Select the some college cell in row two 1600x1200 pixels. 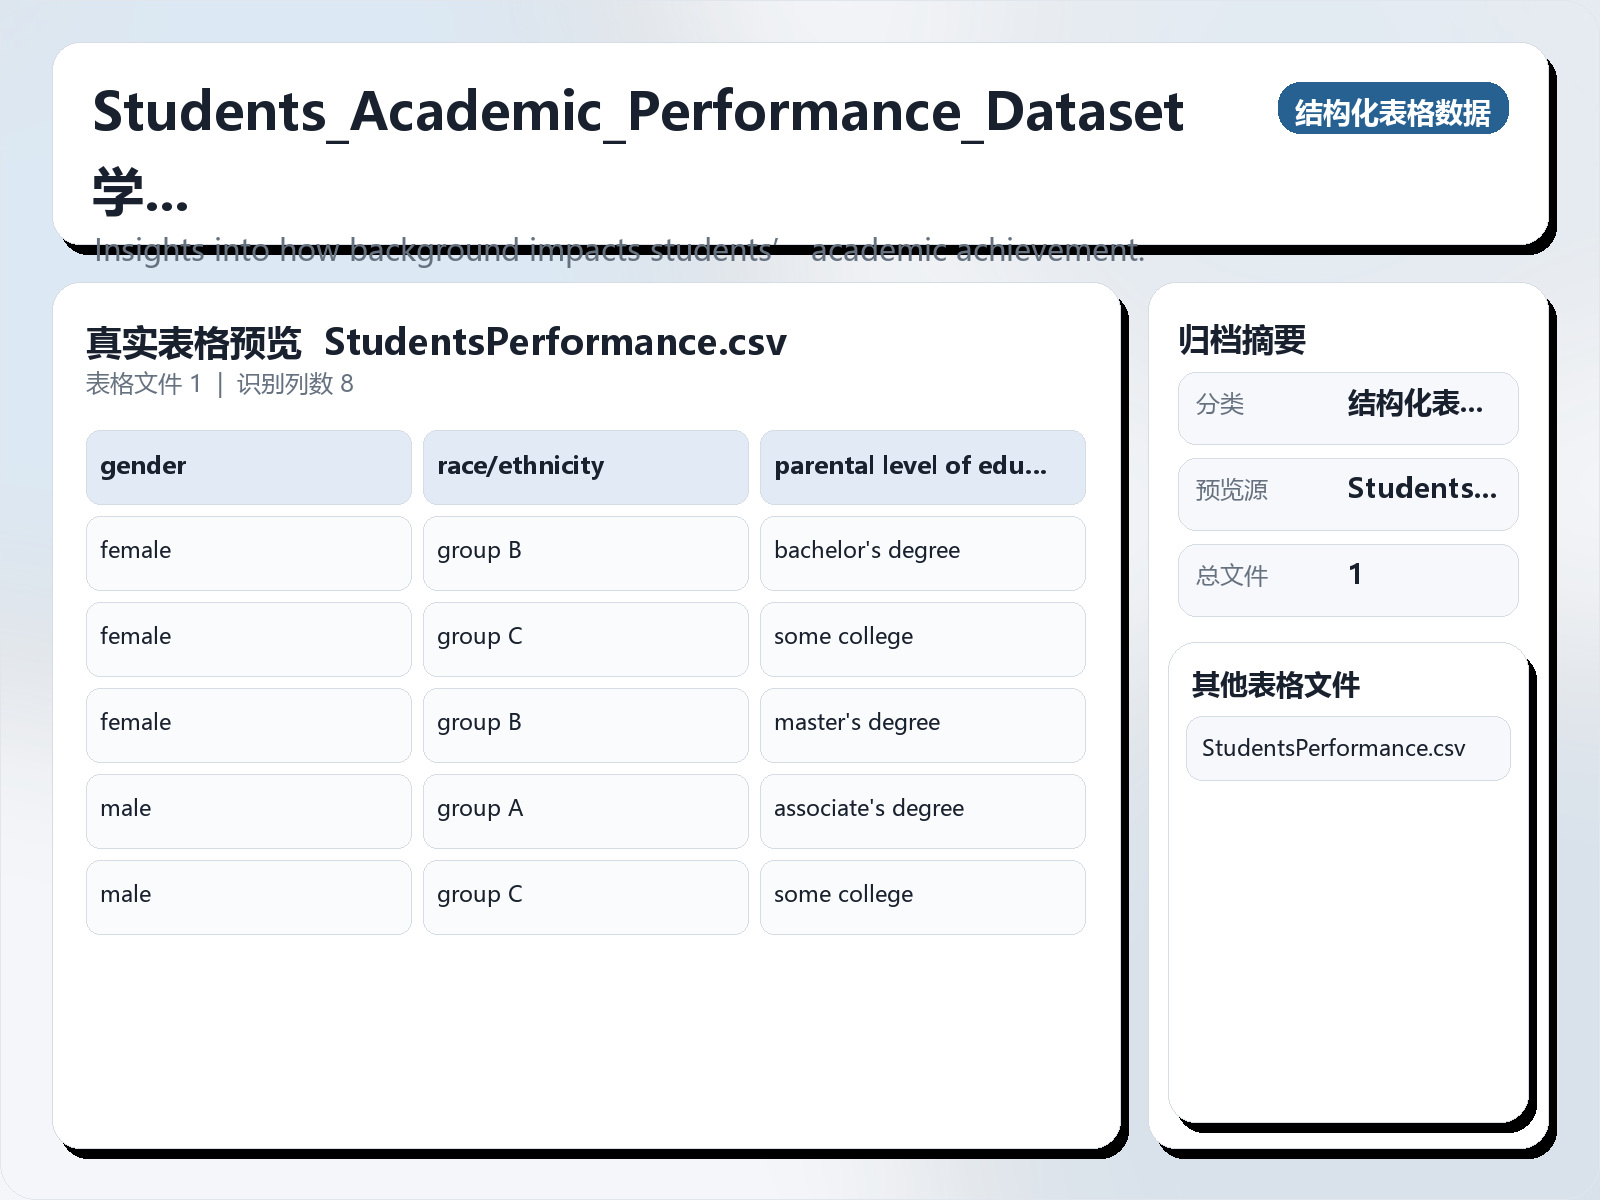(x=843, y=637)
